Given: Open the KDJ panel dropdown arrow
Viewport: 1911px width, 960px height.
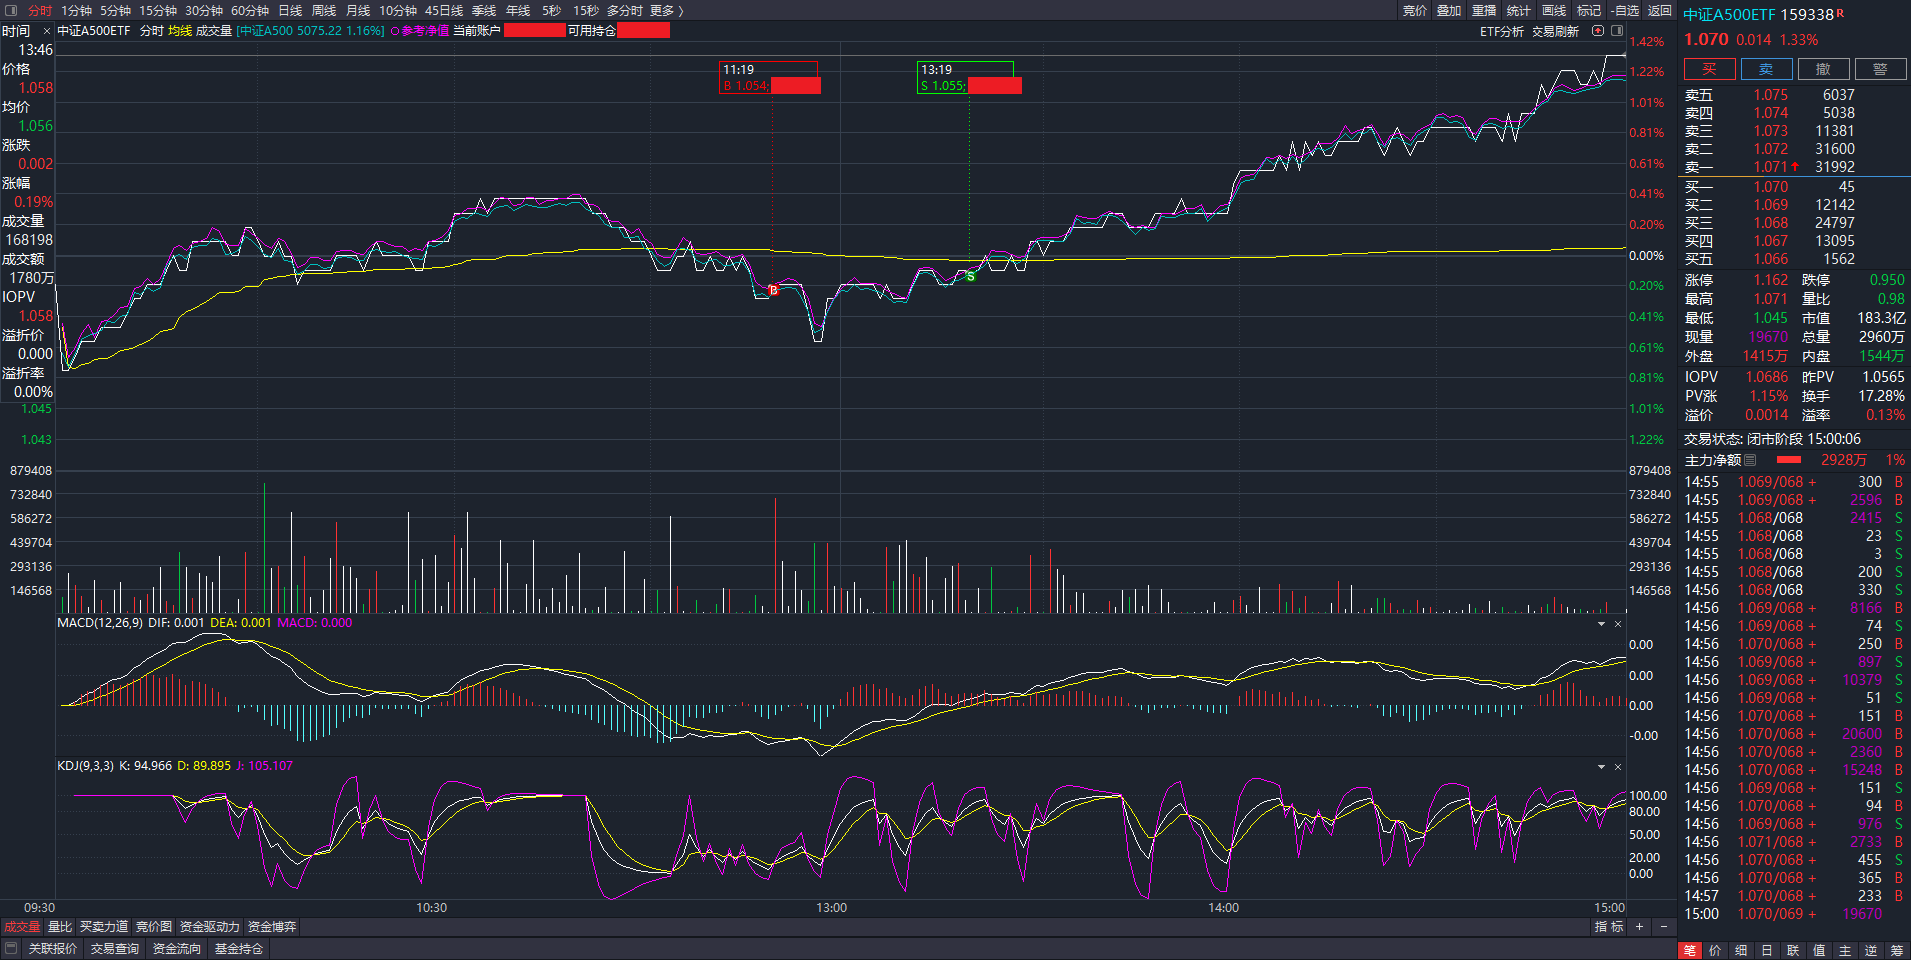Looking at the screenshot, I should click(1601, 767).
